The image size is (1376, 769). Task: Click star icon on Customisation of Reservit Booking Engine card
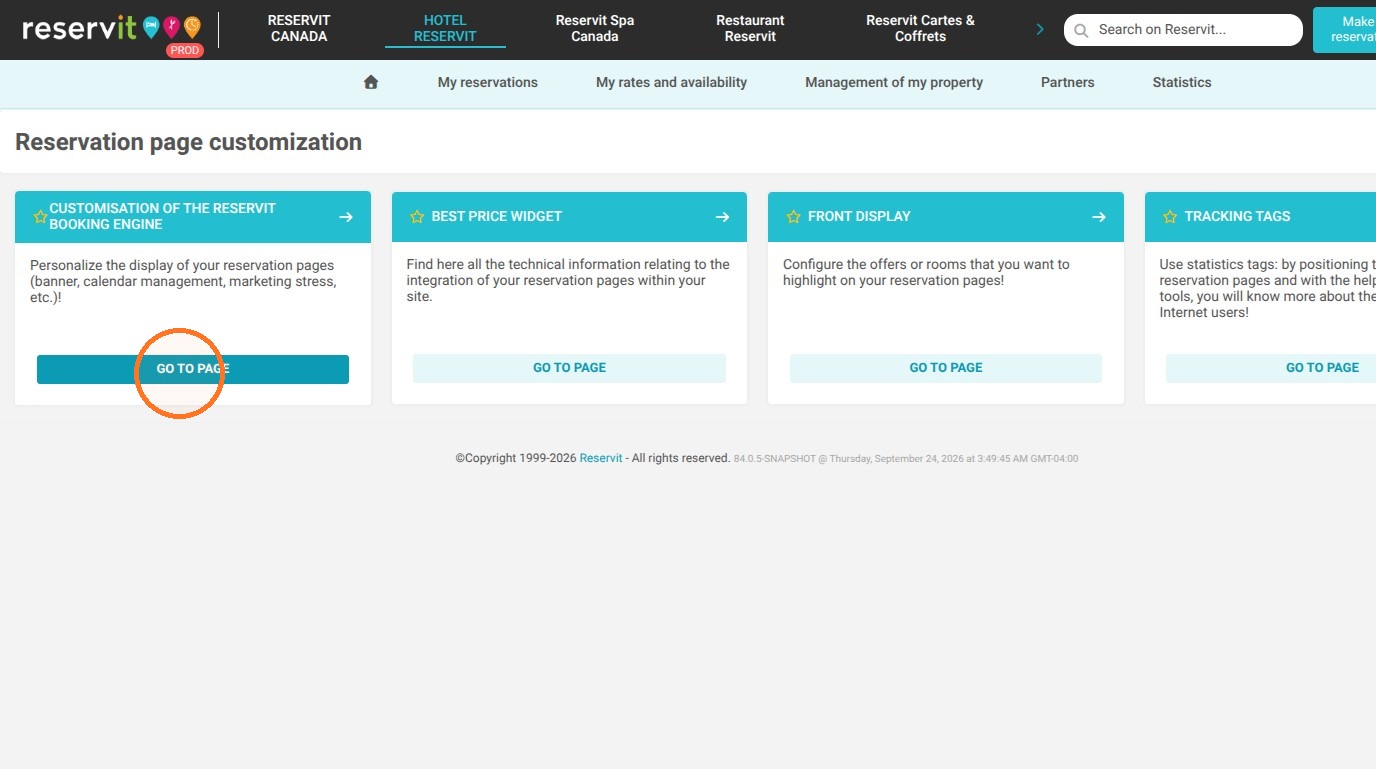click(x=40, y=216)
